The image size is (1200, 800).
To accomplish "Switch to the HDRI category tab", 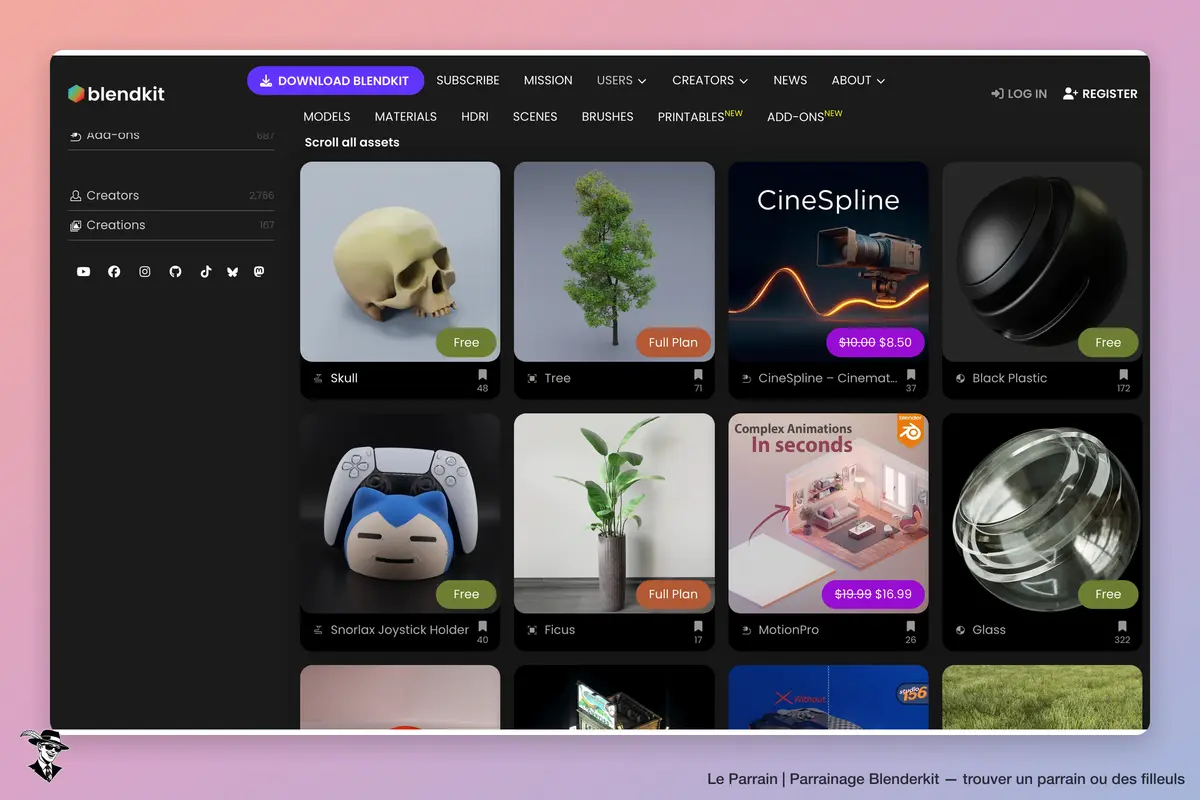I will click(x=475, y=116).
